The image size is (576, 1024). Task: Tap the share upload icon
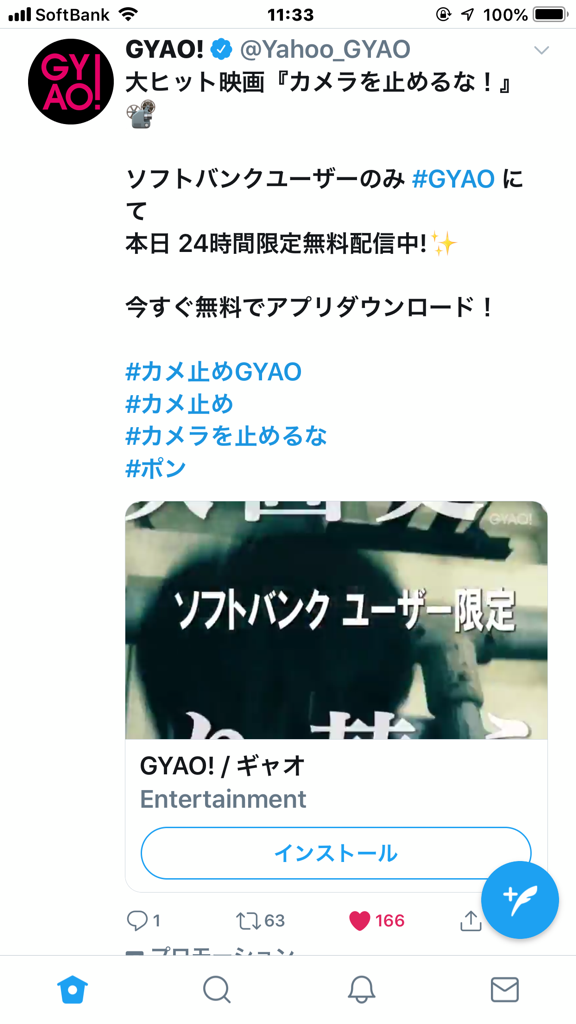[x=471, y=920]
